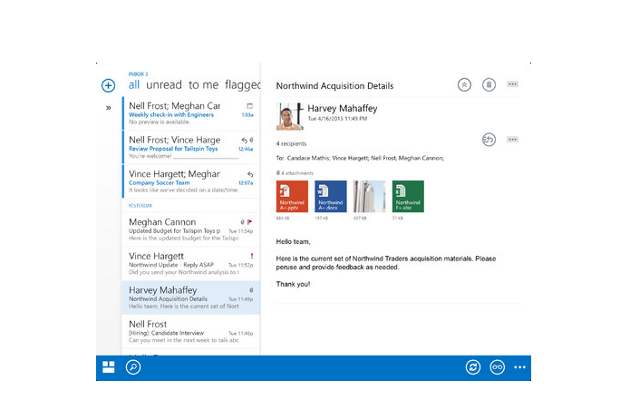
Task: Open Company Soccer Team message
Action: (x=191, y=181)
